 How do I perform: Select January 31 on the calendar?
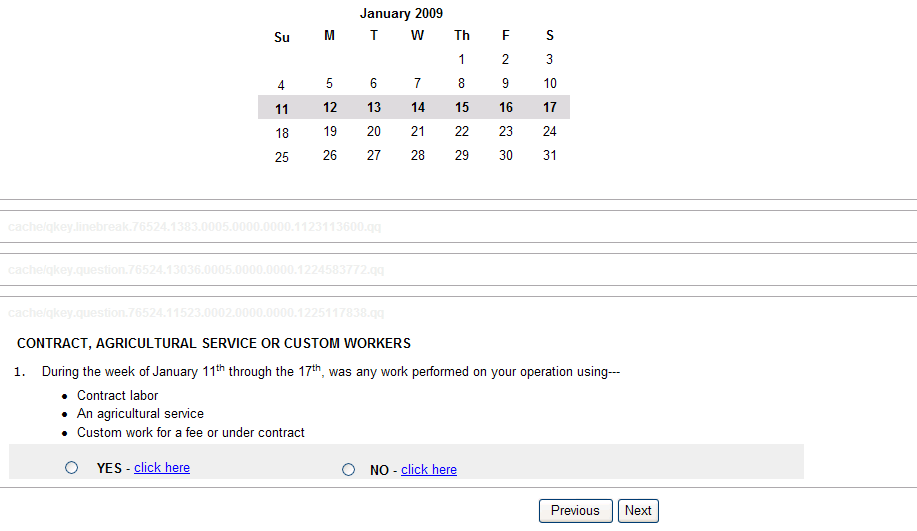click(x=550, y=155)
